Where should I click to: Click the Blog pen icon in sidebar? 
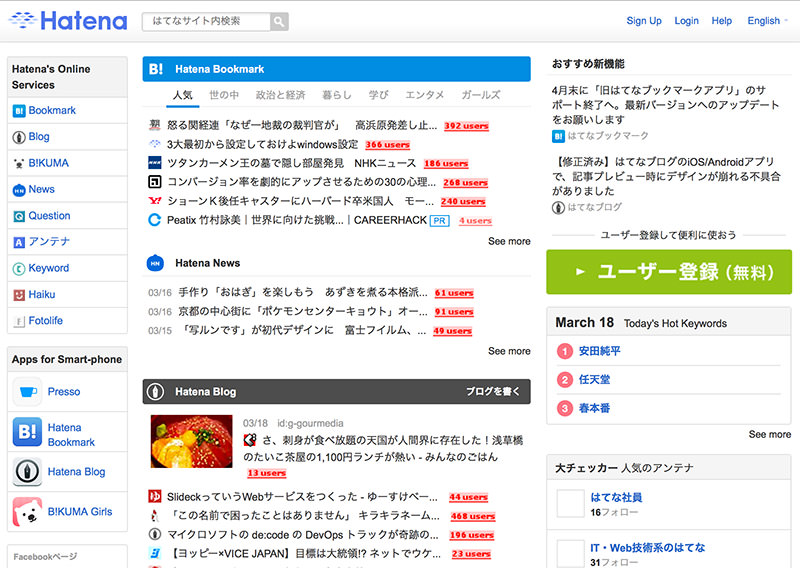(x=19, y=137)
